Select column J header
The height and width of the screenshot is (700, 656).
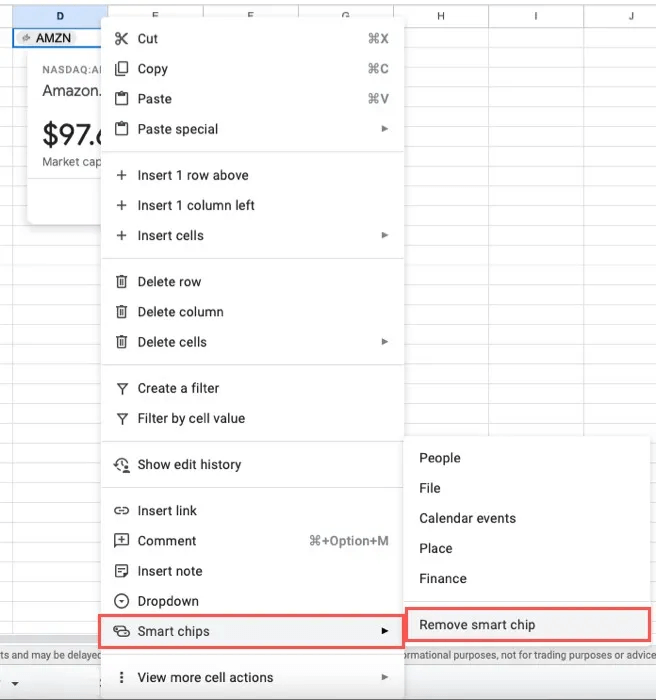click(x=620, y=16)
